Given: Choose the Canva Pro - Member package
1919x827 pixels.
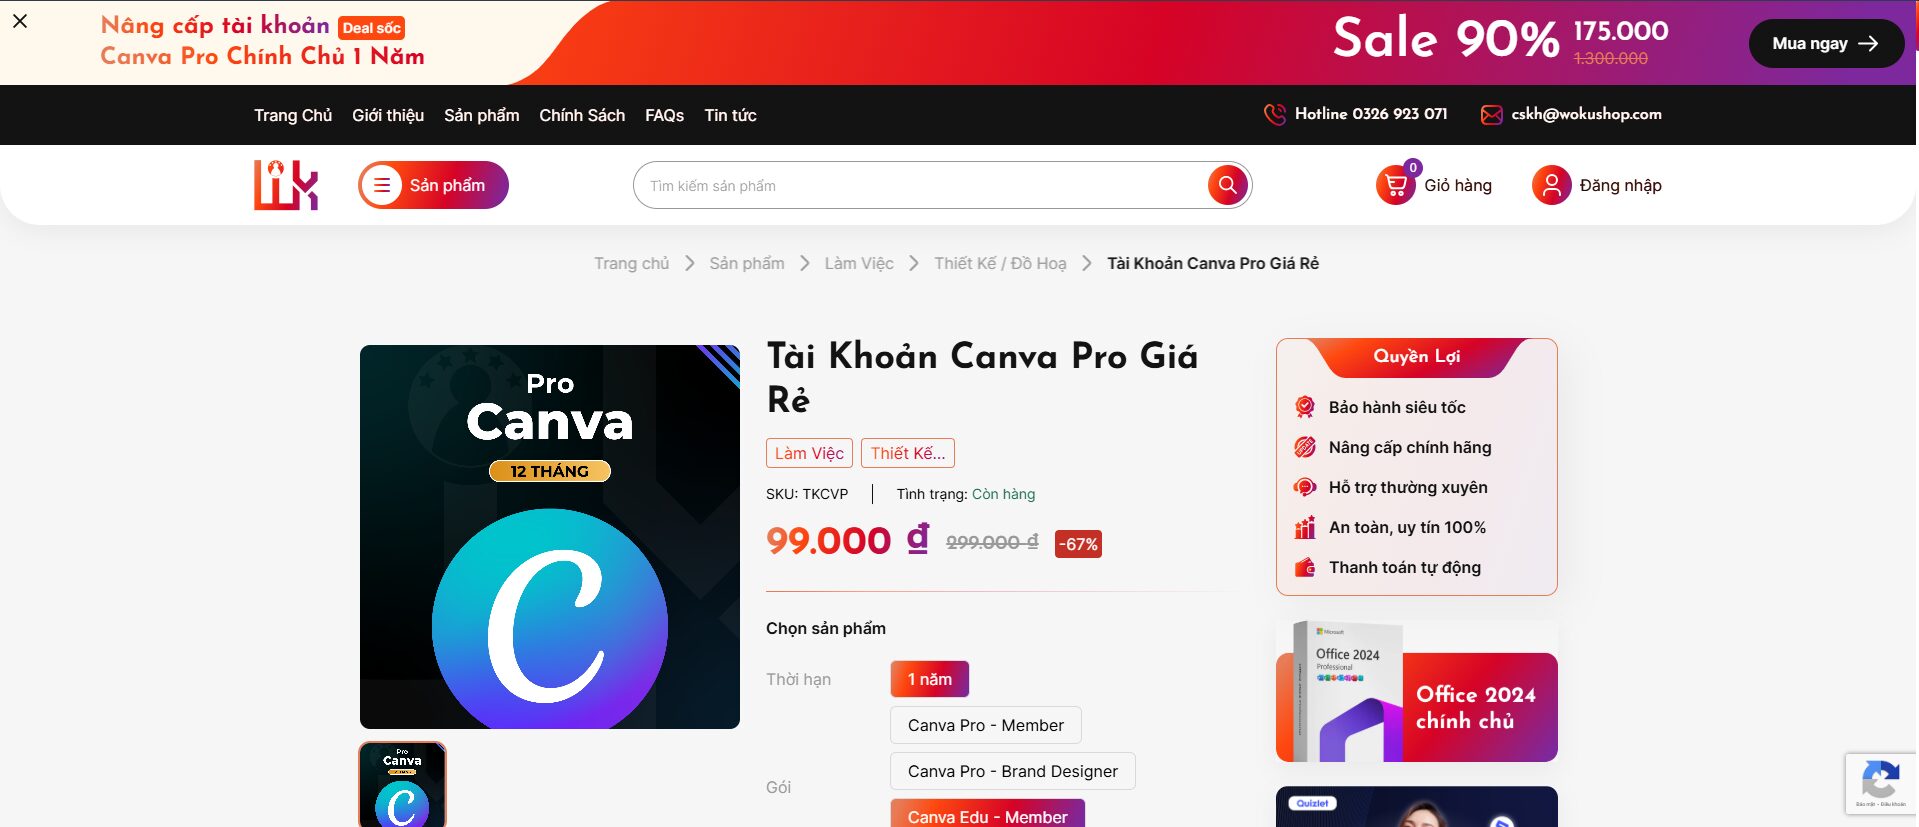Looking at the screenshot, I should point(986,725).
